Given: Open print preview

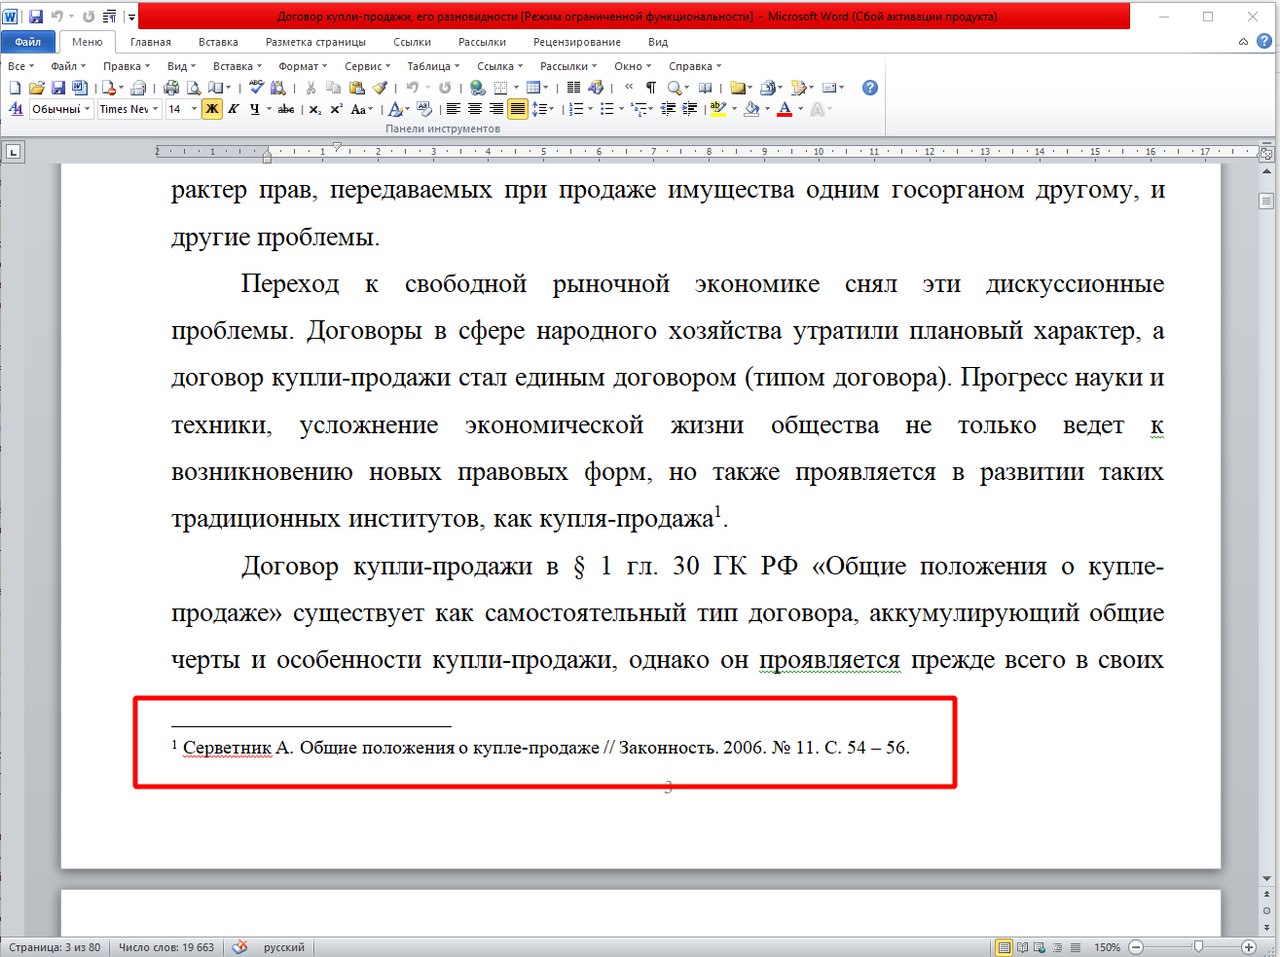Looking at the screenshot, I should coord(194,87).
